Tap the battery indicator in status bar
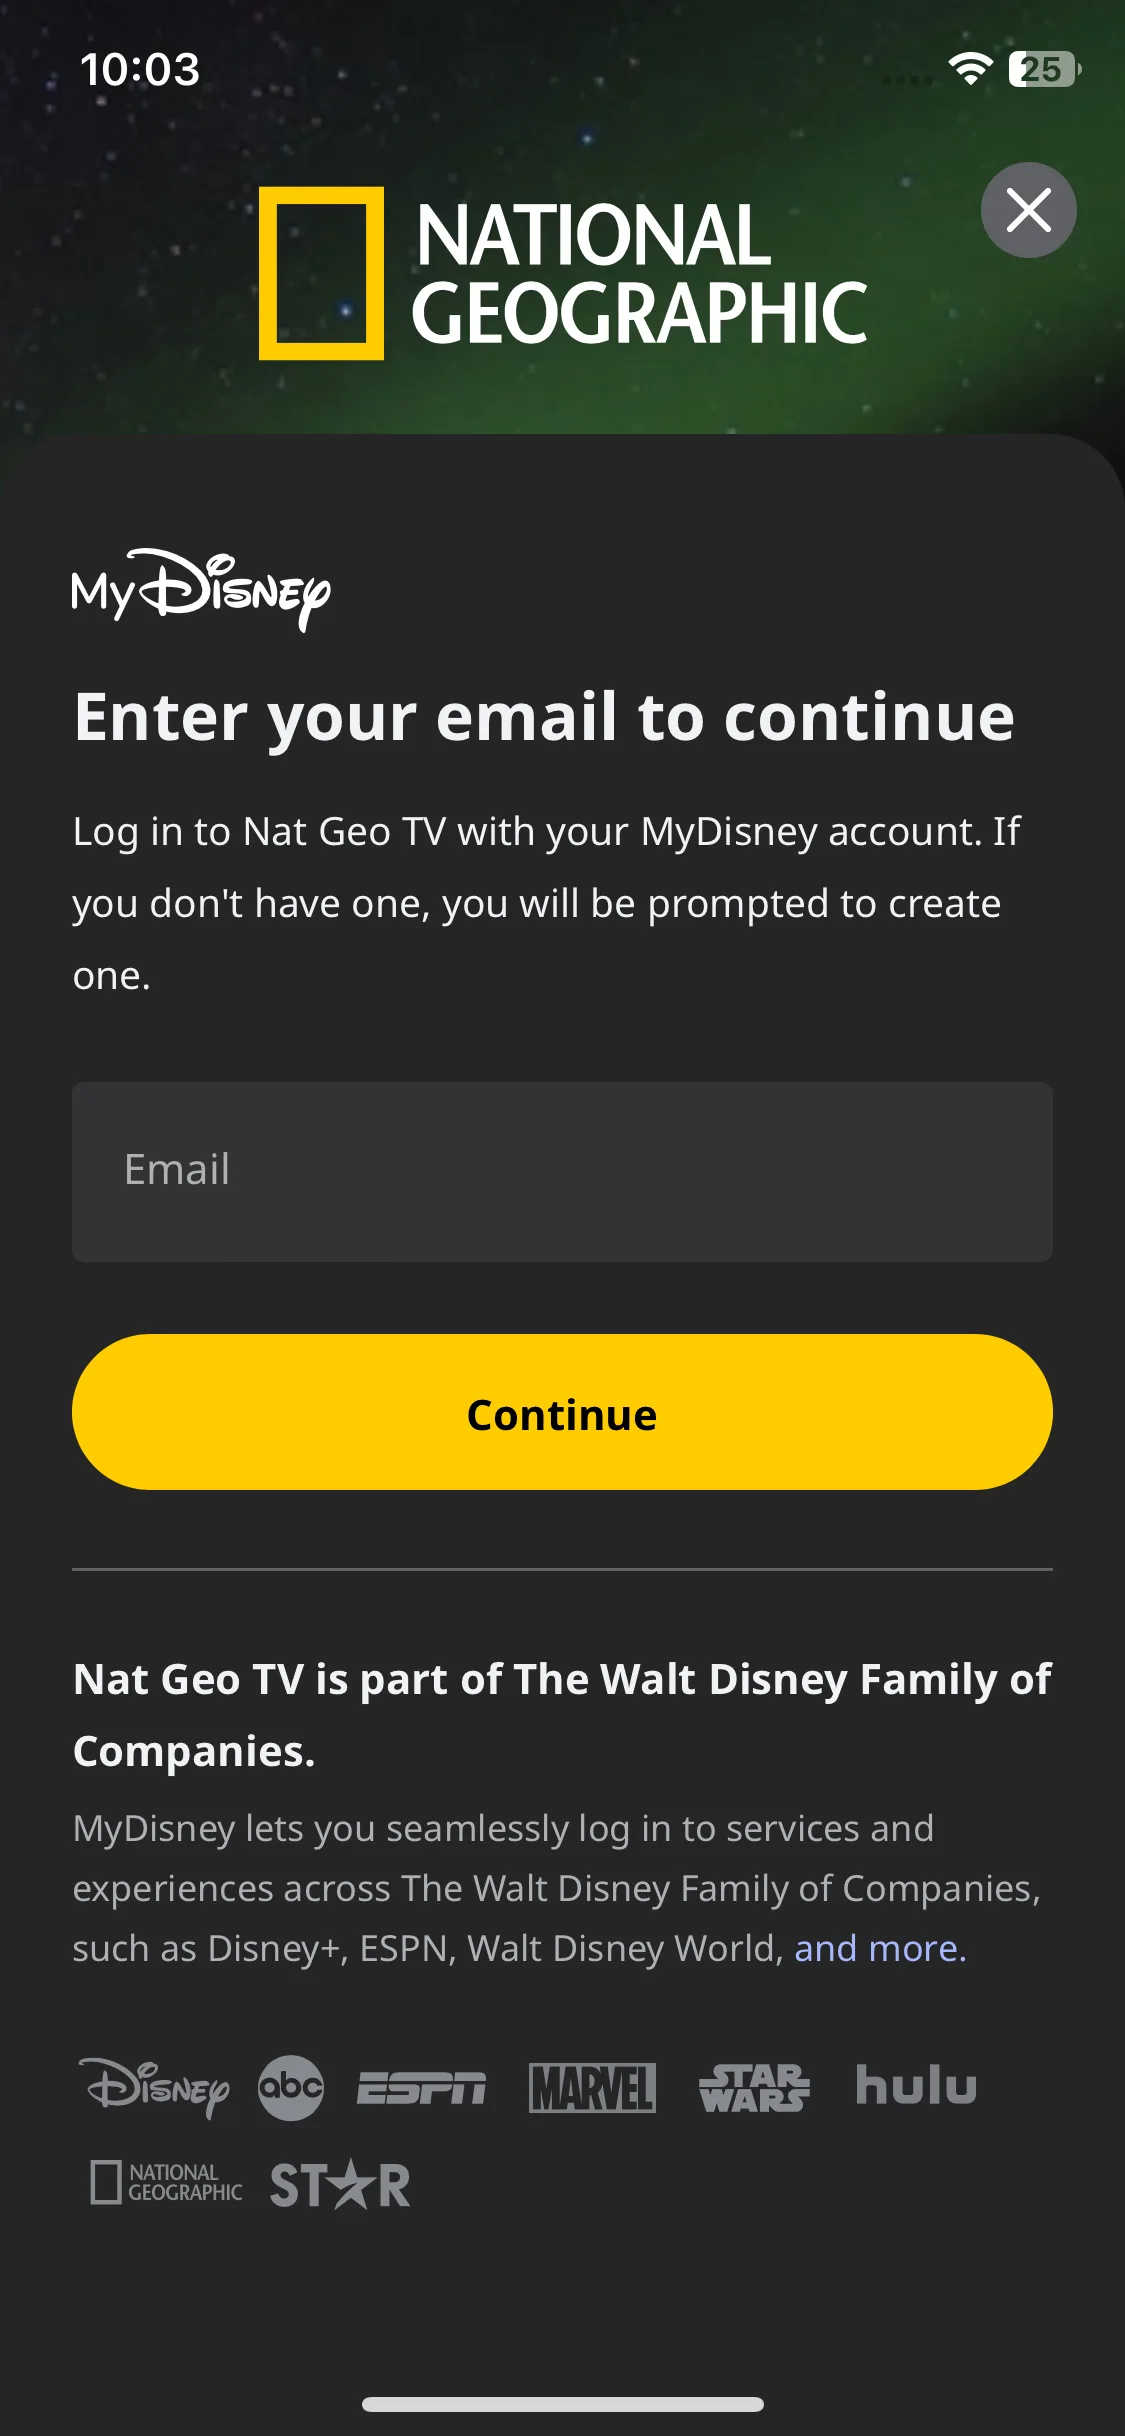Screen dimensions: 1125x2436 click(x=1044, y=69)
